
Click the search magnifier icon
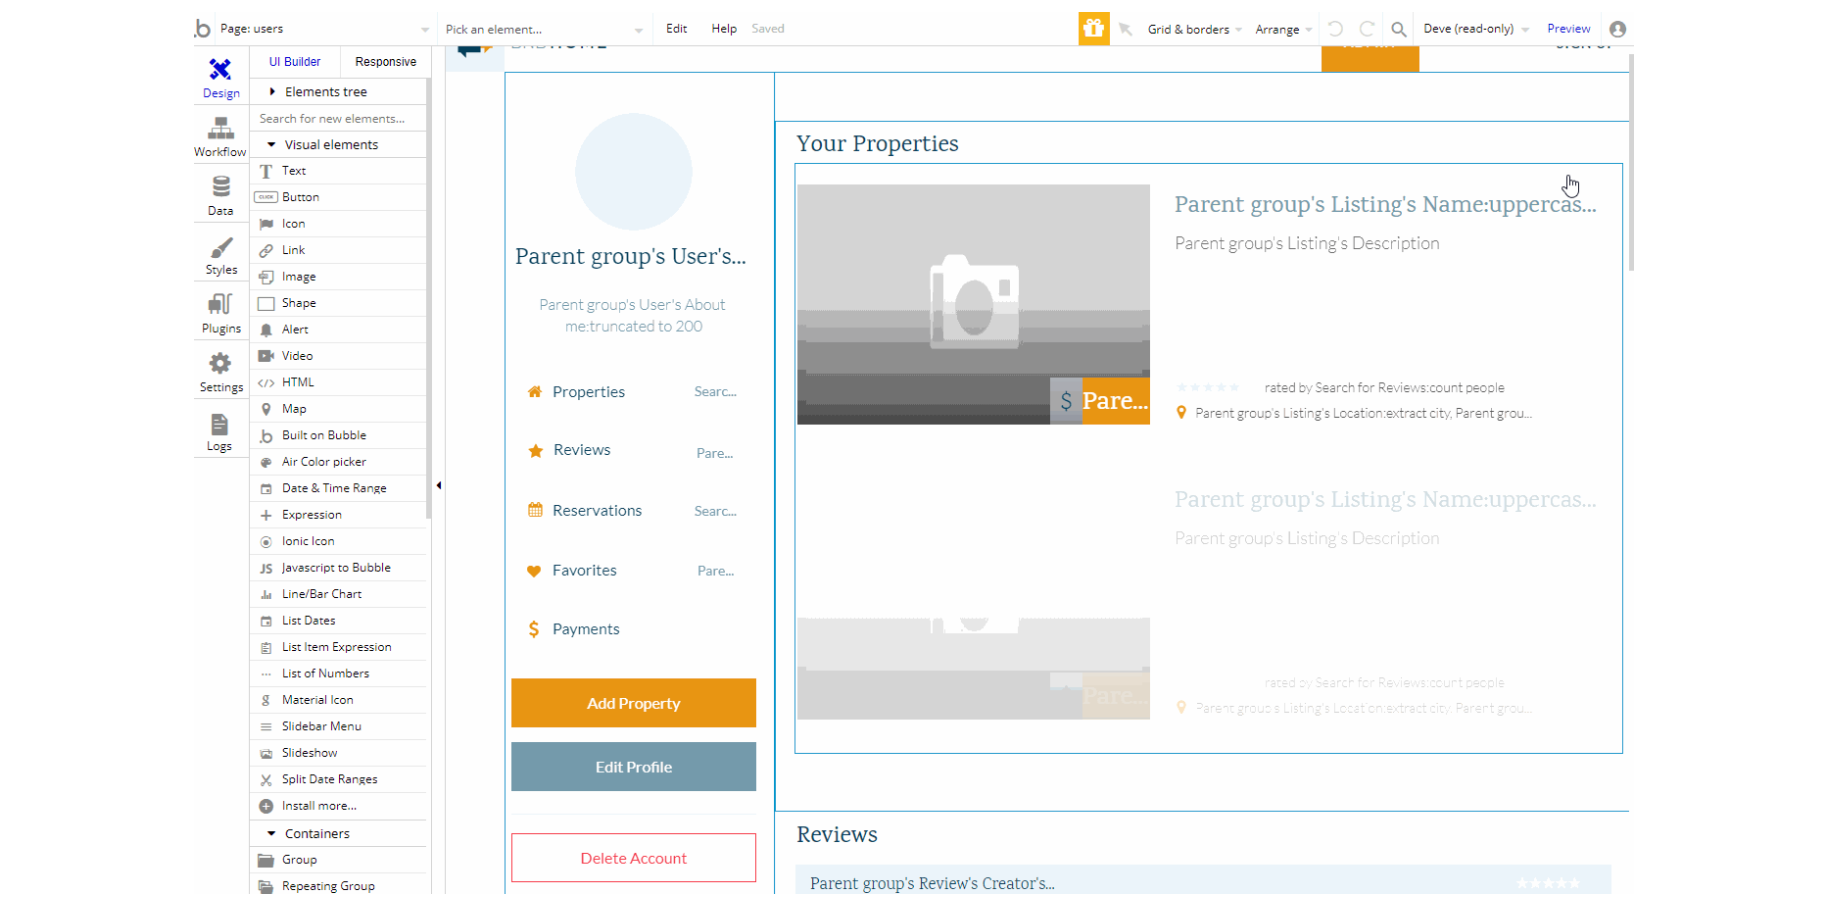coord(1399,29)
